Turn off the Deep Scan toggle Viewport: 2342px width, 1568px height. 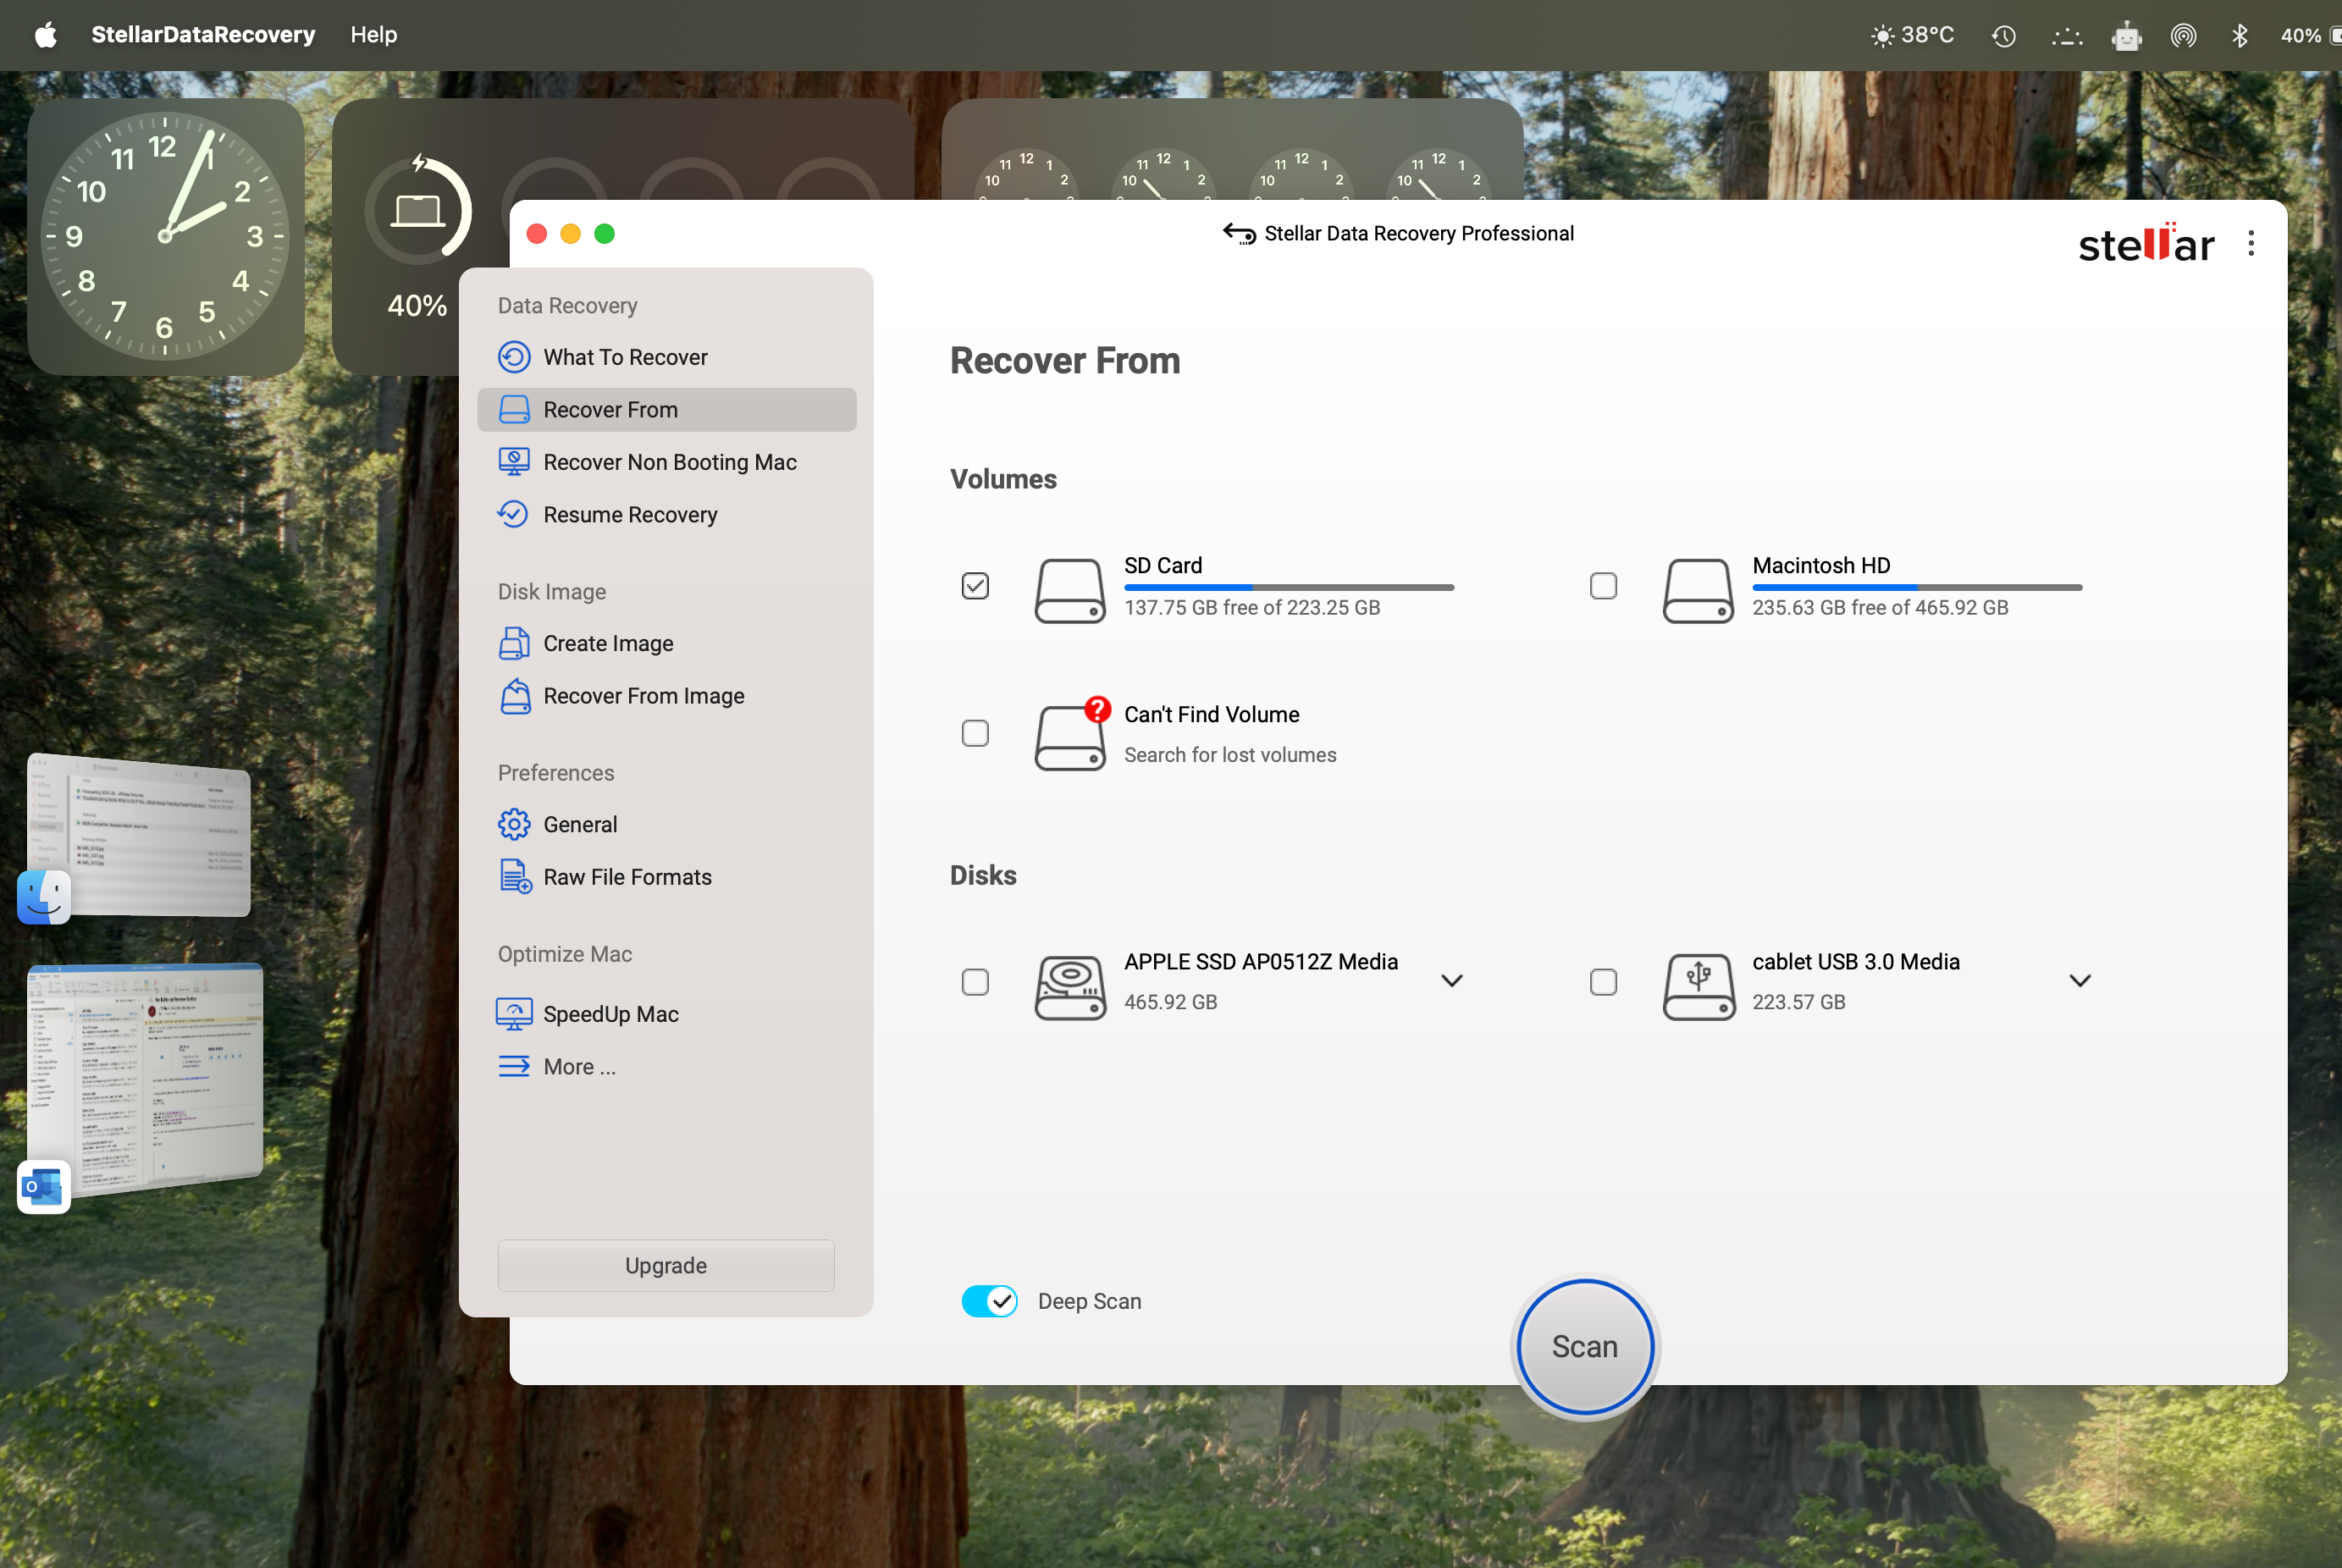989,1301
